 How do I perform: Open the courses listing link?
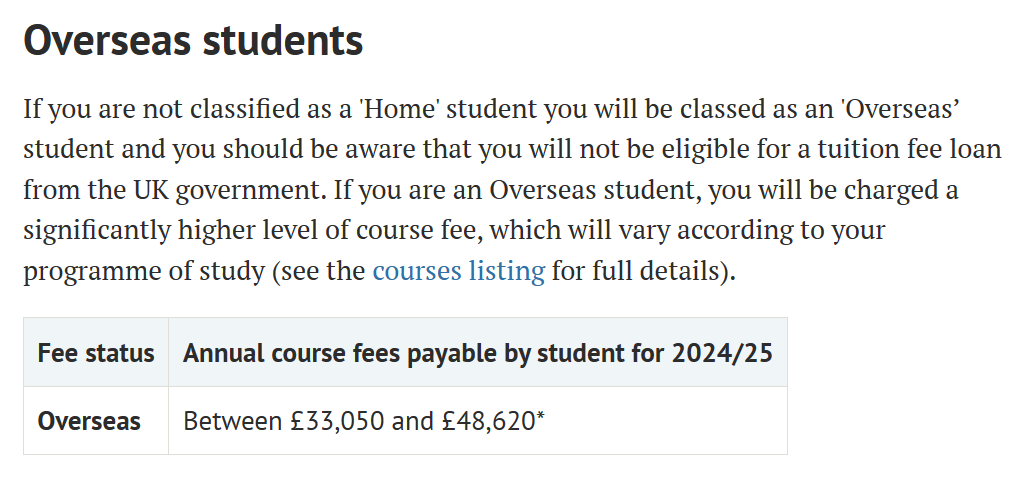[x=459, y=270]
